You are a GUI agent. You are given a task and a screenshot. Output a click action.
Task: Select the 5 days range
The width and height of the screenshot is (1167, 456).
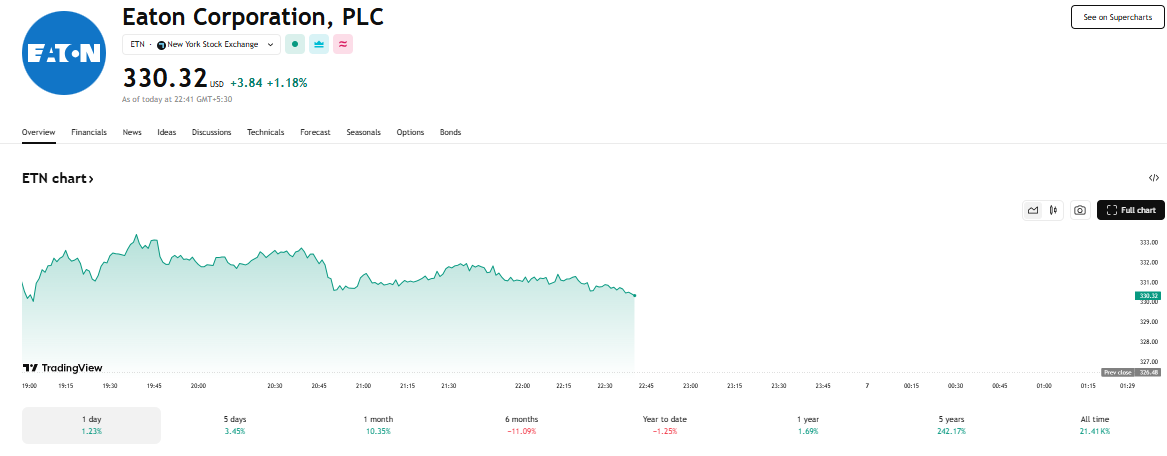234,426
